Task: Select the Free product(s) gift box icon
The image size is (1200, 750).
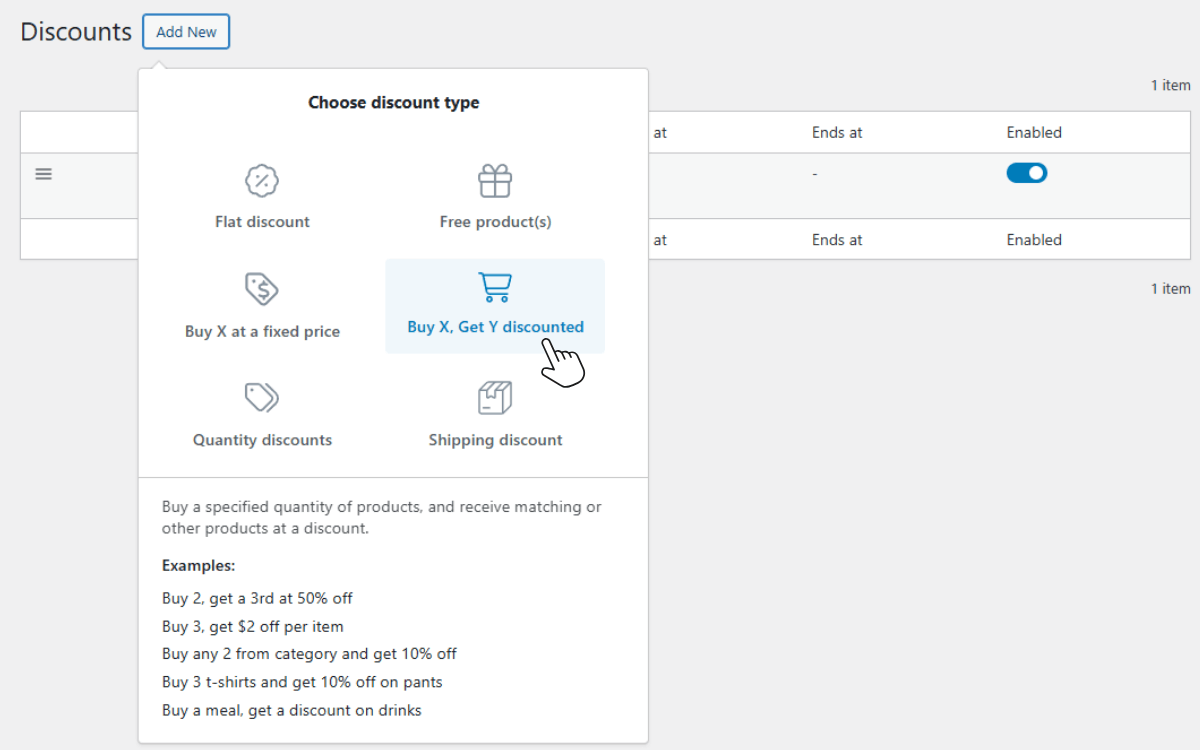Action: (x=495, y=181)
